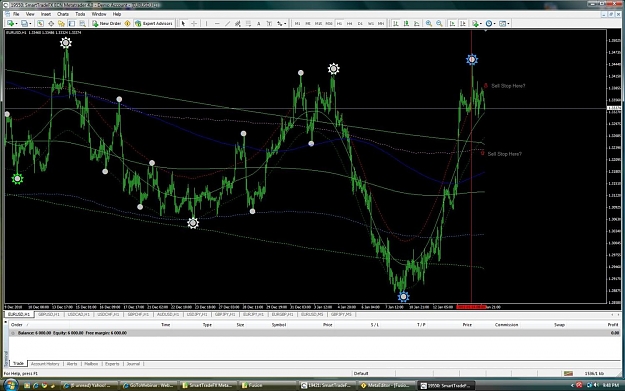Open the Insert menu
Screen dimensions: 625x391
coord(46,14)
